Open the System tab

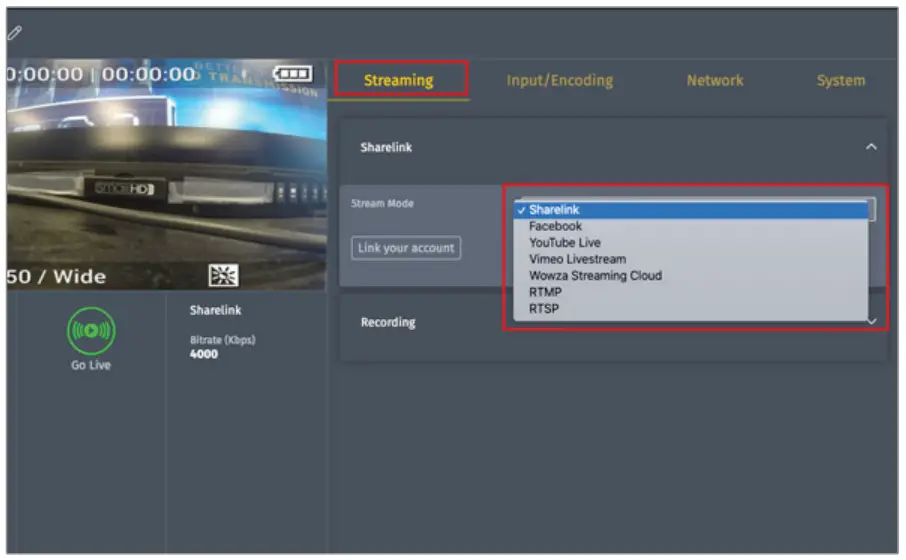point(841,80)
